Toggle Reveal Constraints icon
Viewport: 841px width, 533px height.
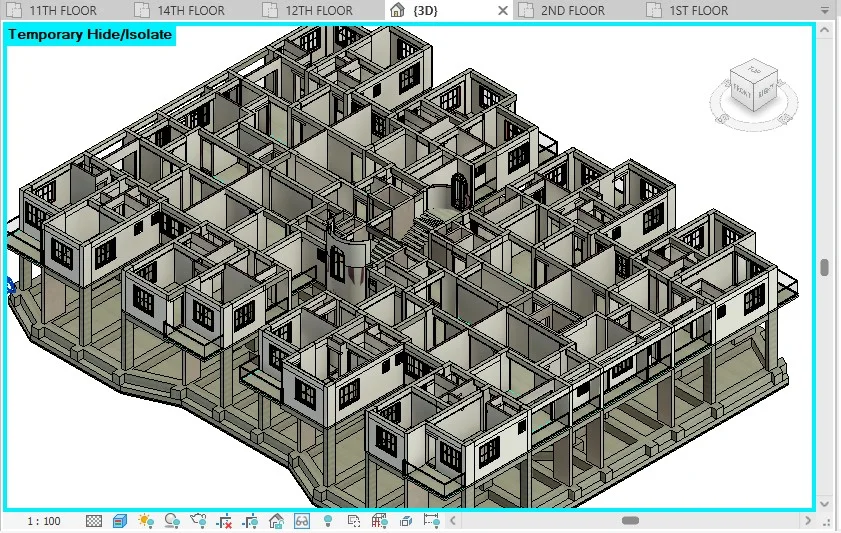431,521
